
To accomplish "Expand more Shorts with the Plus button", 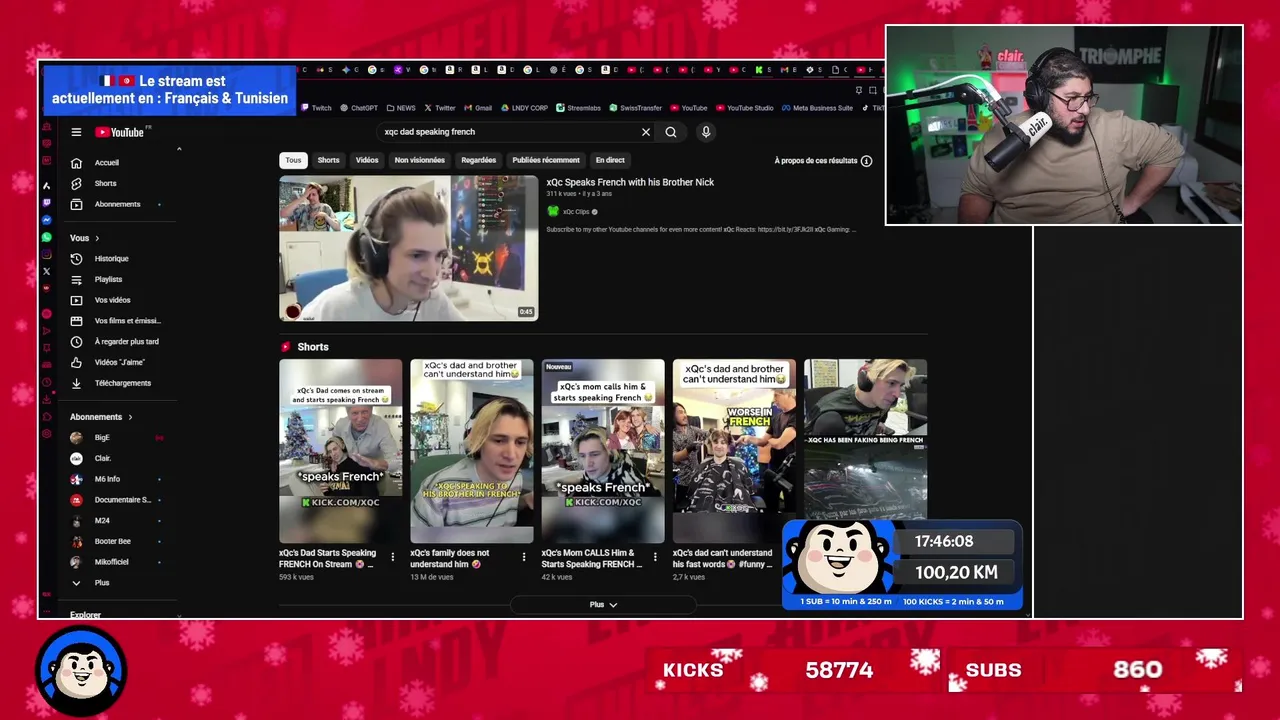I will coord(603,605).
